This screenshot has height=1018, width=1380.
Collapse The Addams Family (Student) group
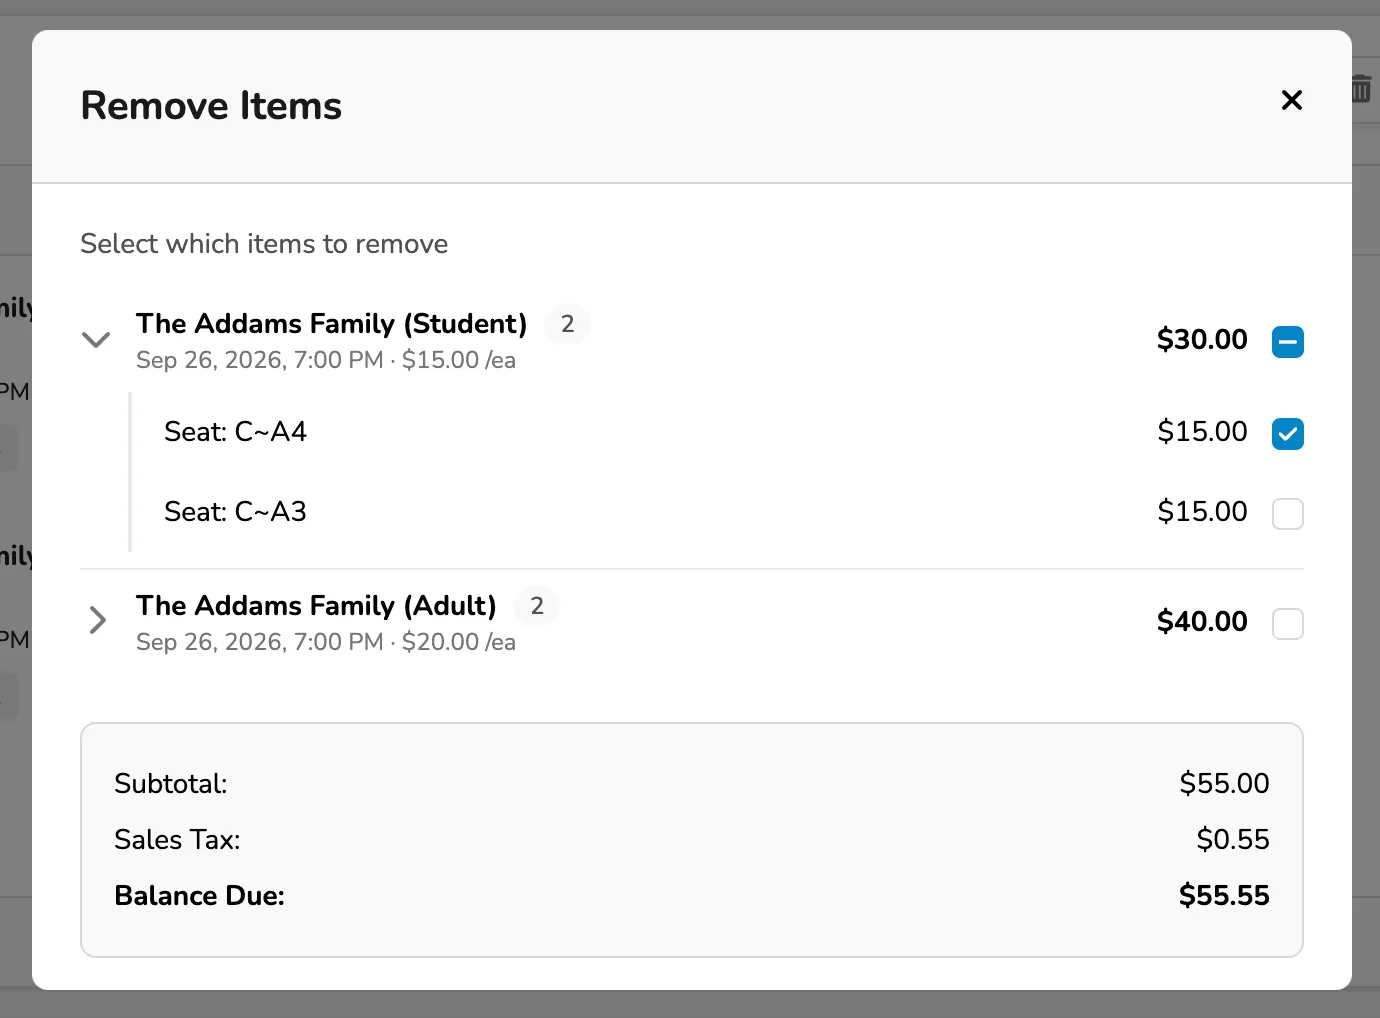[x=96, y=340]
